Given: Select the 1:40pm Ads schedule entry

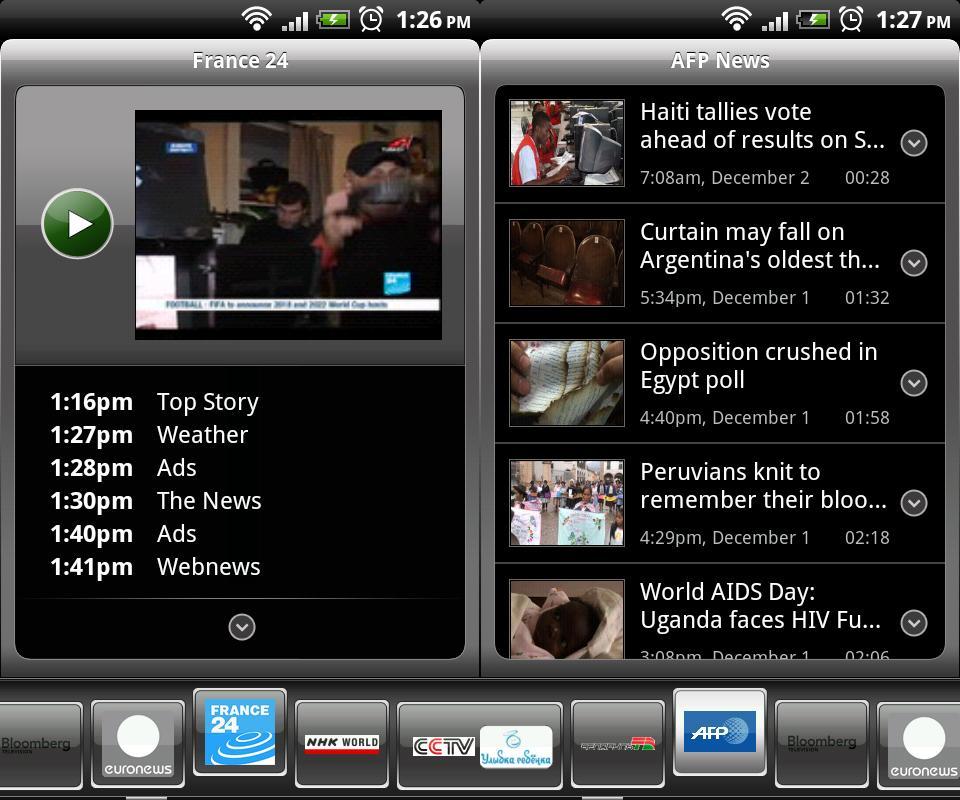Looking at the screenshot, I should (123, 534).
